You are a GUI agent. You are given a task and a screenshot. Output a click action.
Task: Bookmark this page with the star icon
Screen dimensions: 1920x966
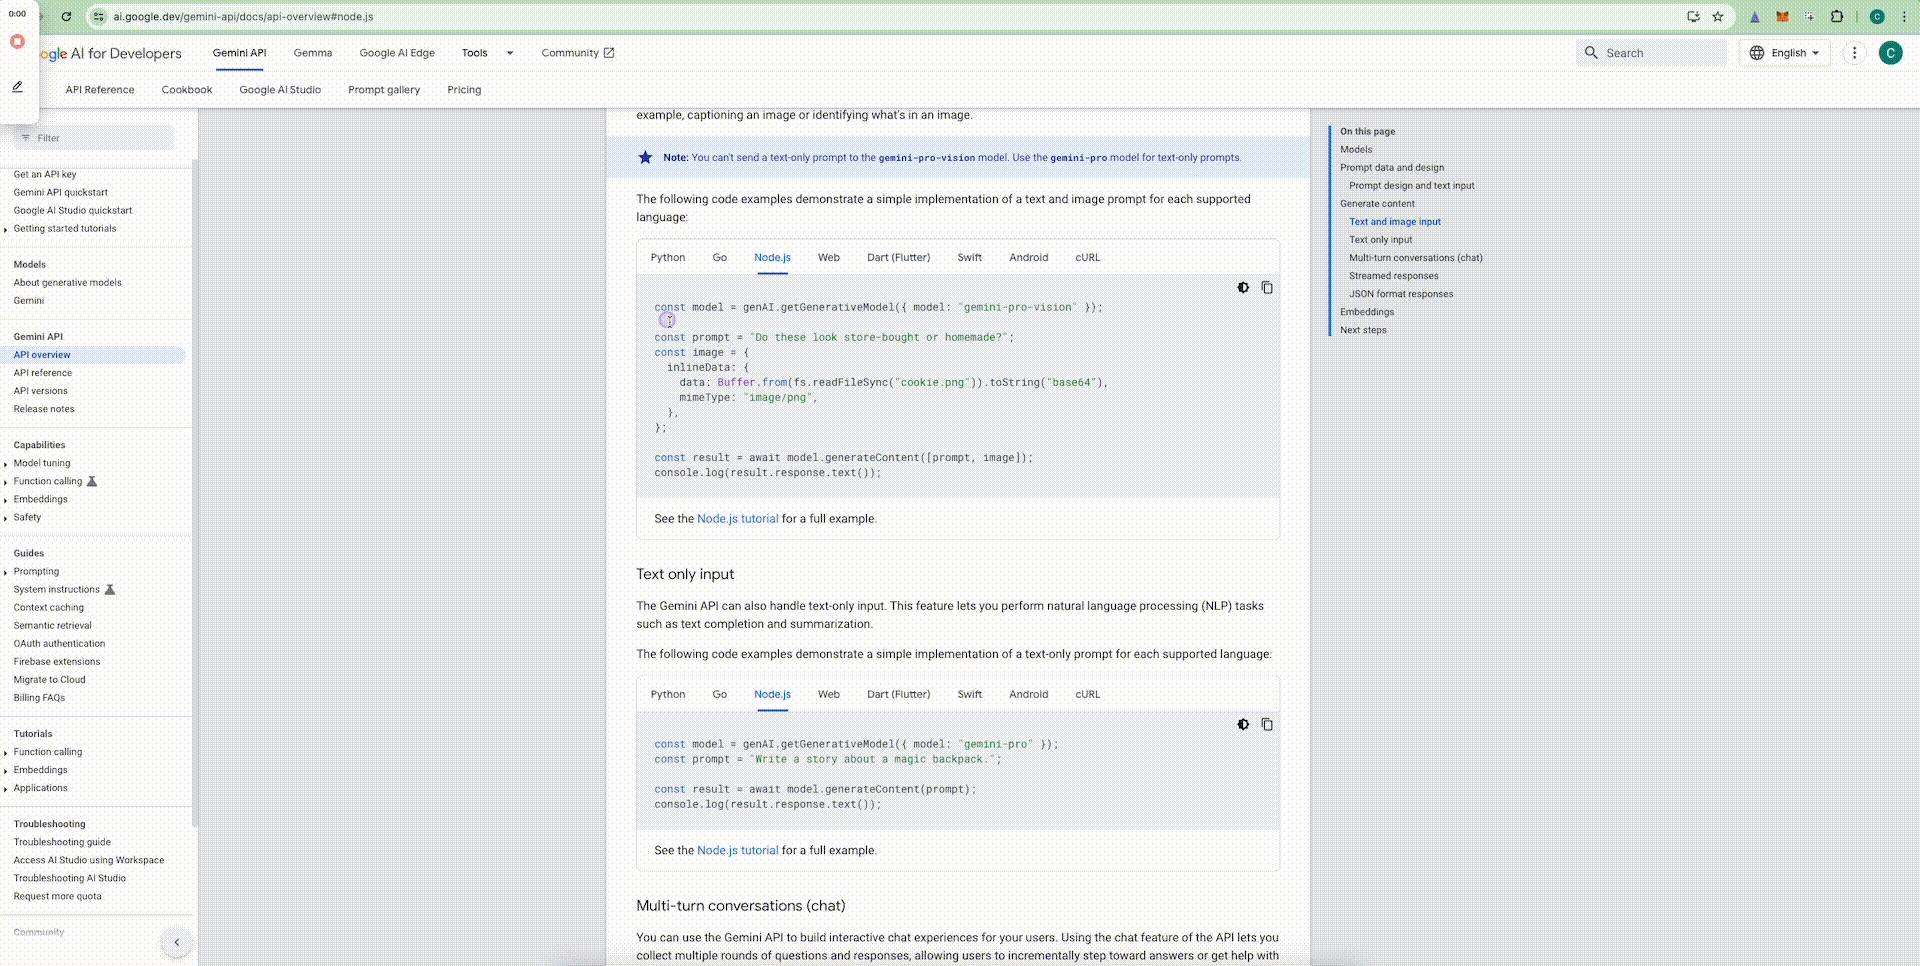[x=1718, y=17]
